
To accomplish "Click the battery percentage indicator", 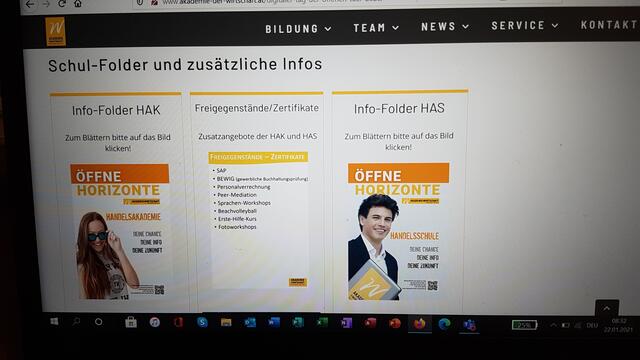I will click(524, 325).
